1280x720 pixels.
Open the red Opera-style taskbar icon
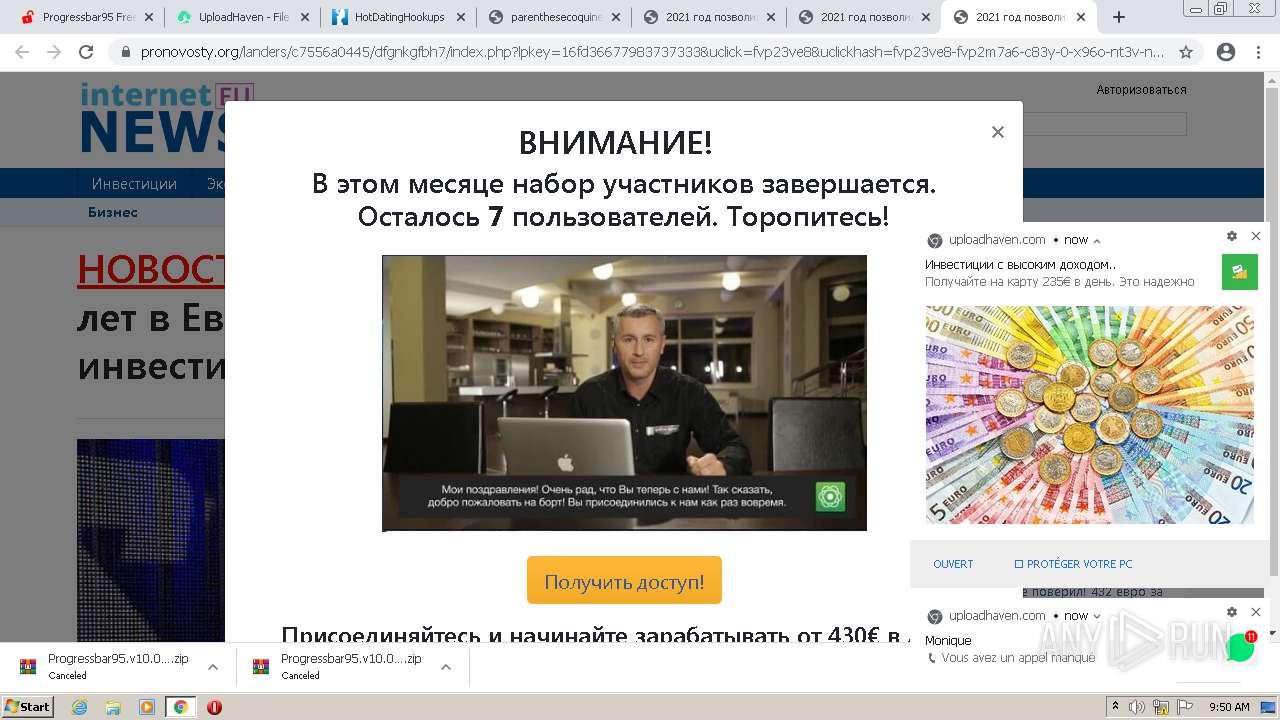[x=214, y=707]
